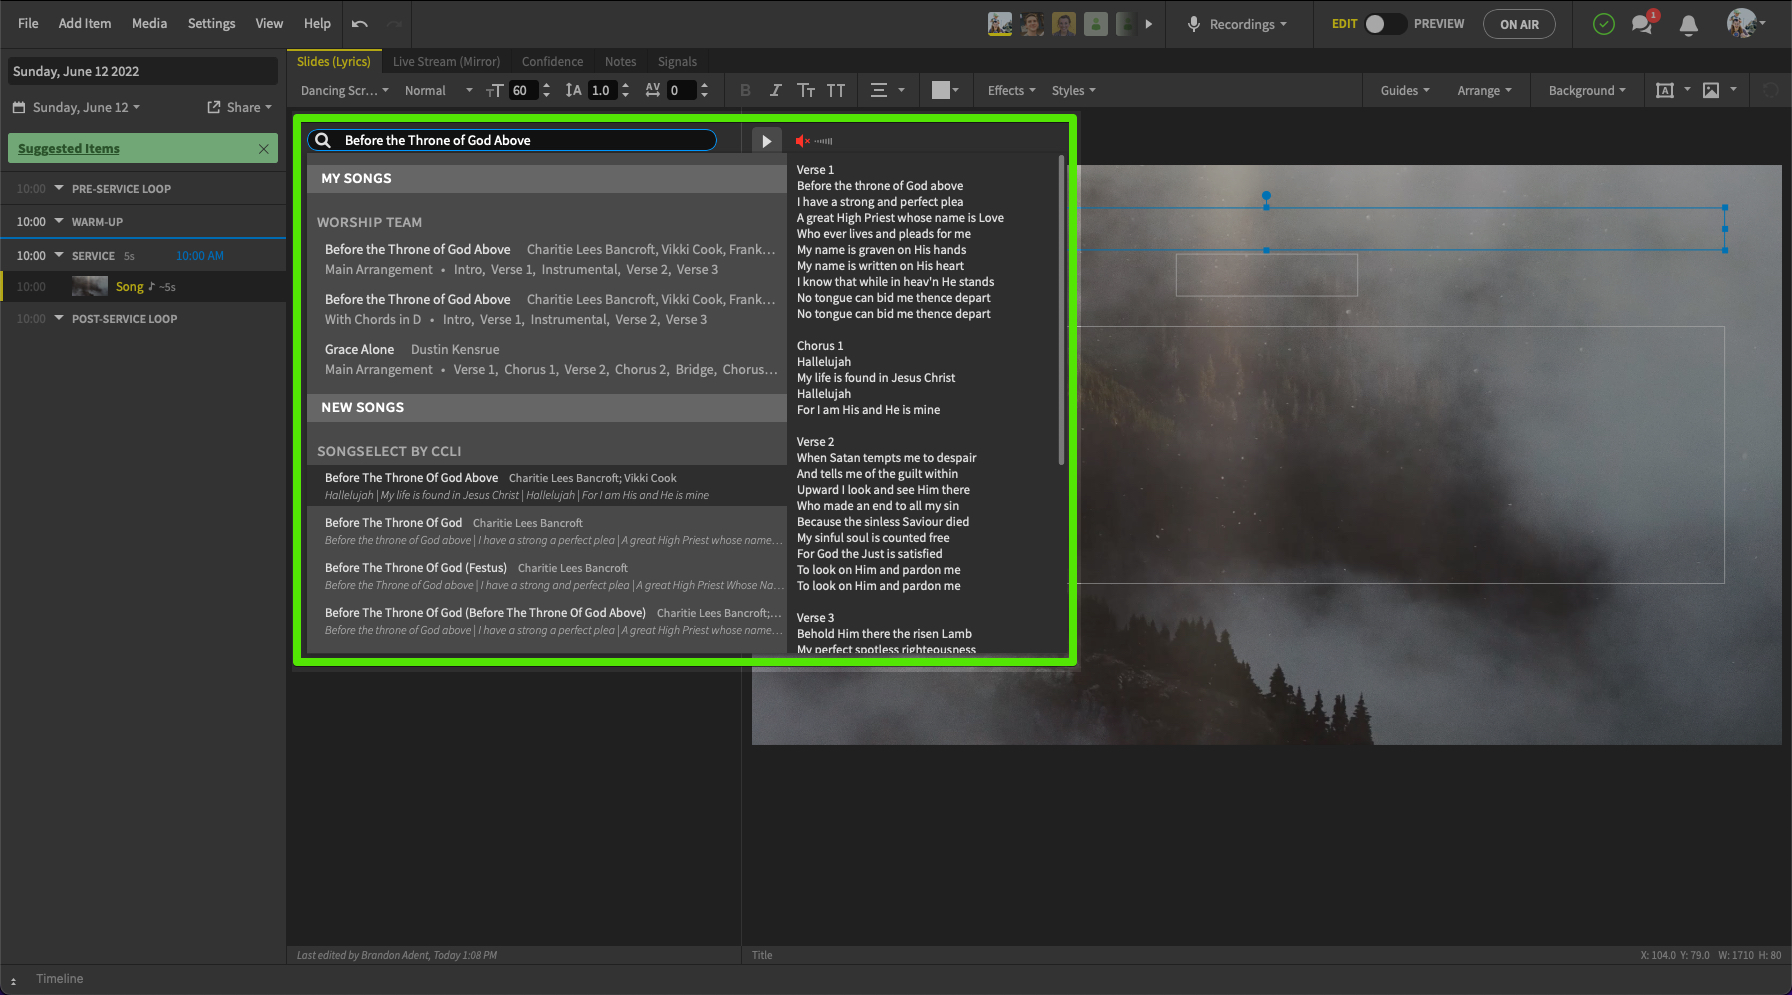This screenshot has height=995, width=1792.
Task: Open the Help menu
Action: pos(317,23)
